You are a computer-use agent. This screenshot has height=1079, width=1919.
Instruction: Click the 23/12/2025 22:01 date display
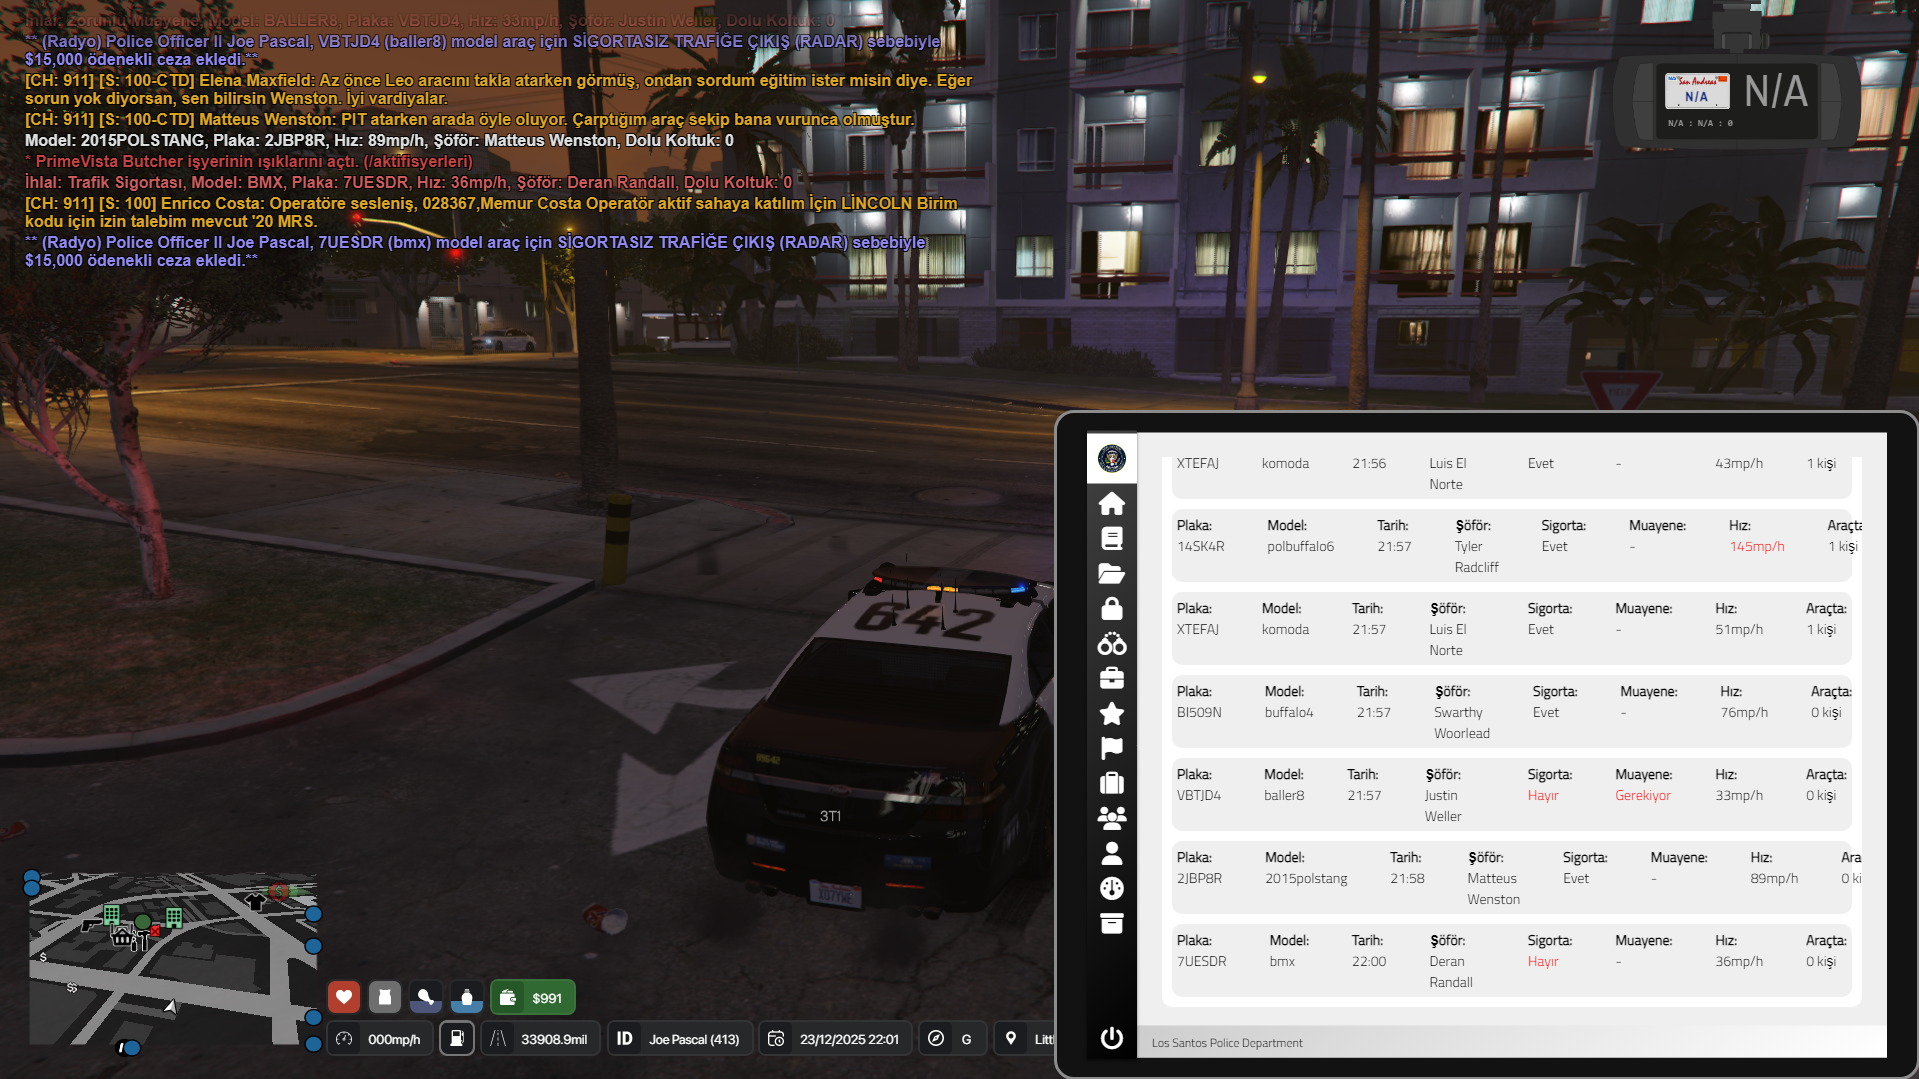(x=849, y=1040)
